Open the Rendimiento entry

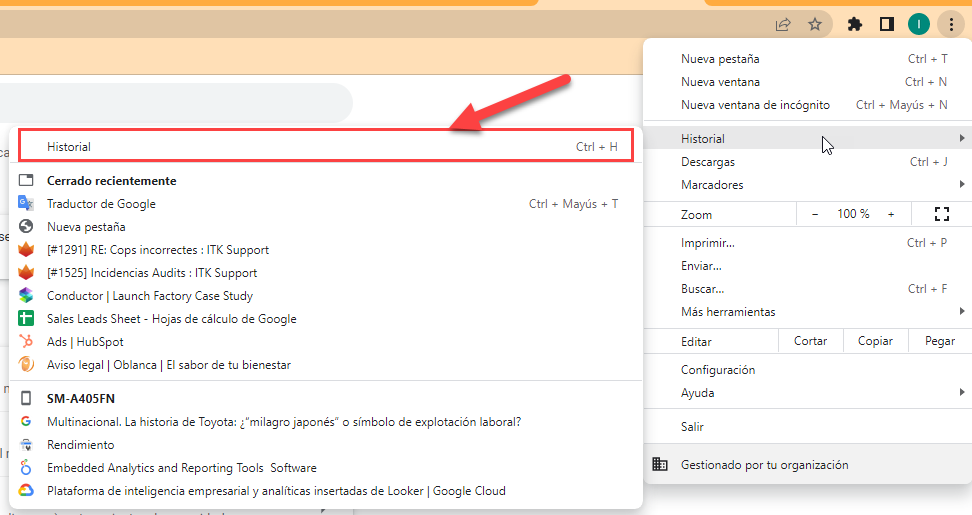pyautogui.click(x=326, y=444)
